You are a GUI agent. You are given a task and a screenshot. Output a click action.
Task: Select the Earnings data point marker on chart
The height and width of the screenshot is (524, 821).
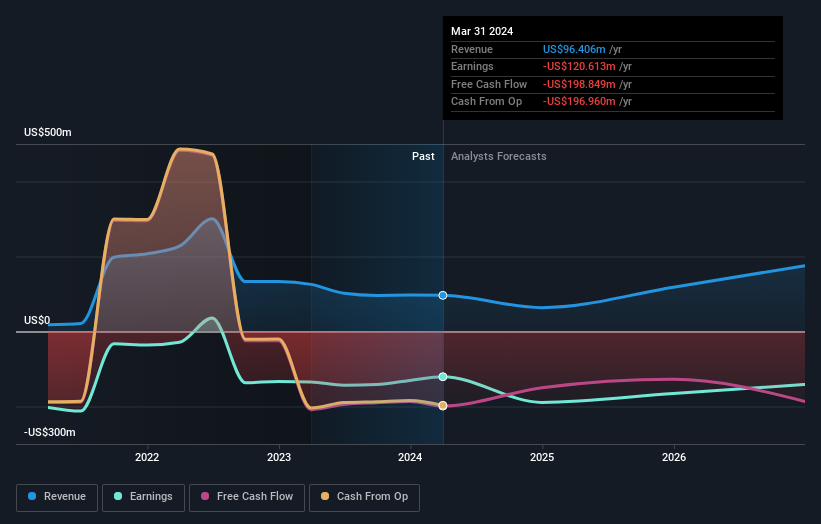pyautogui.click(x=443, y=377)
